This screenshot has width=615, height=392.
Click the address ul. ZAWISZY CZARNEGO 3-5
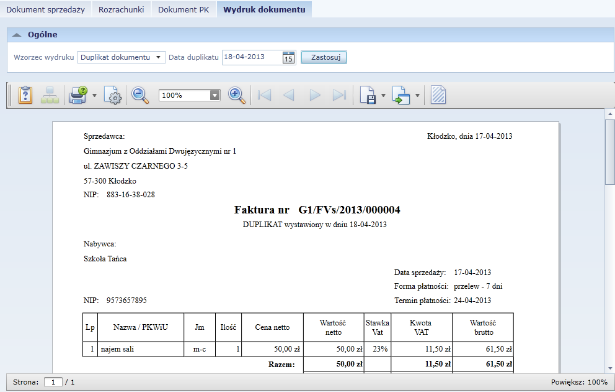[135, 166]
